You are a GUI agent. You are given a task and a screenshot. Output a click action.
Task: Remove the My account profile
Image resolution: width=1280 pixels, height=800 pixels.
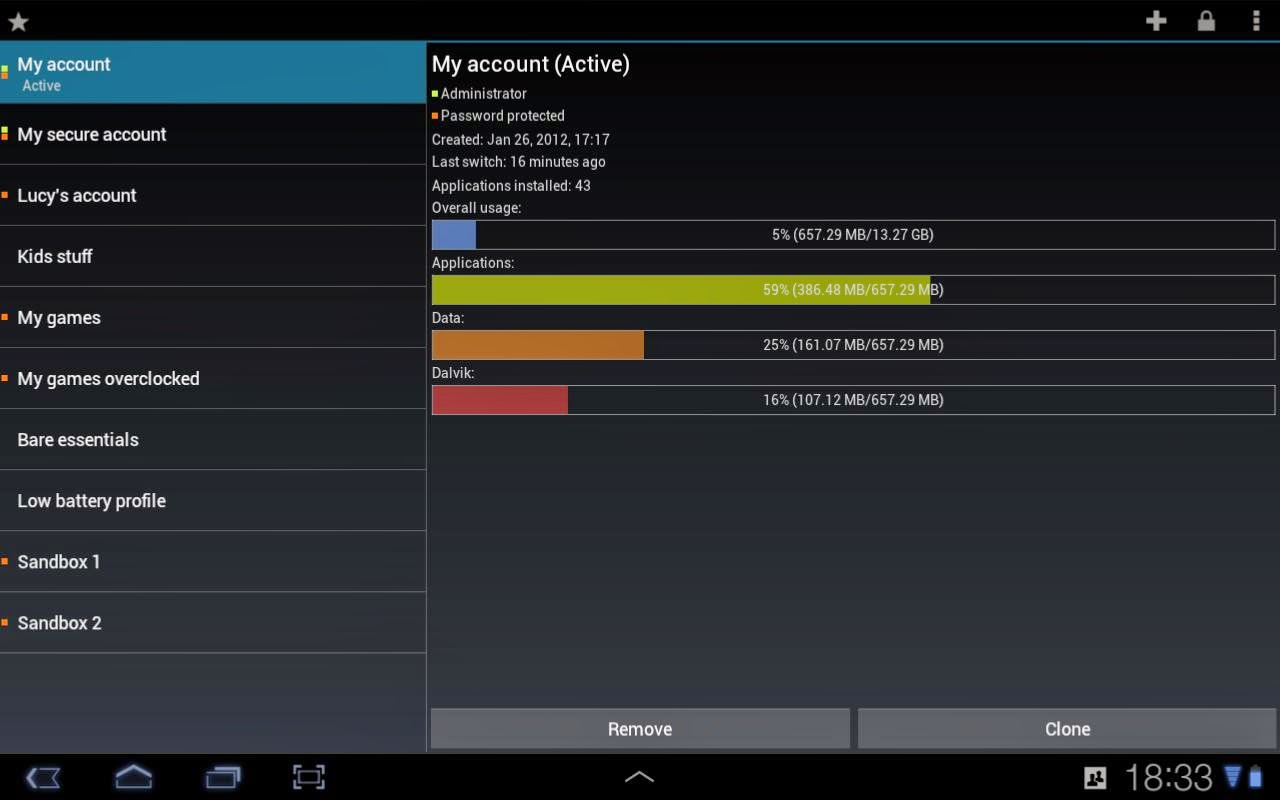click(639, 729)
